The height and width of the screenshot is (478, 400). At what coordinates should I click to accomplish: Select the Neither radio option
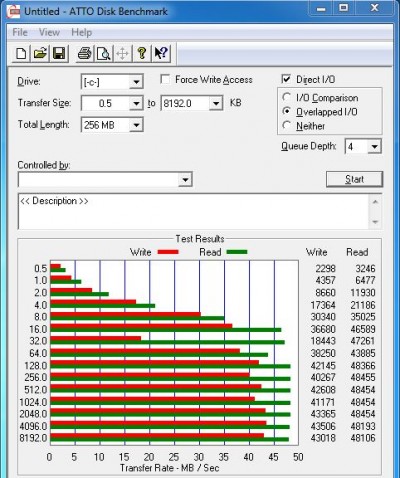286,125
